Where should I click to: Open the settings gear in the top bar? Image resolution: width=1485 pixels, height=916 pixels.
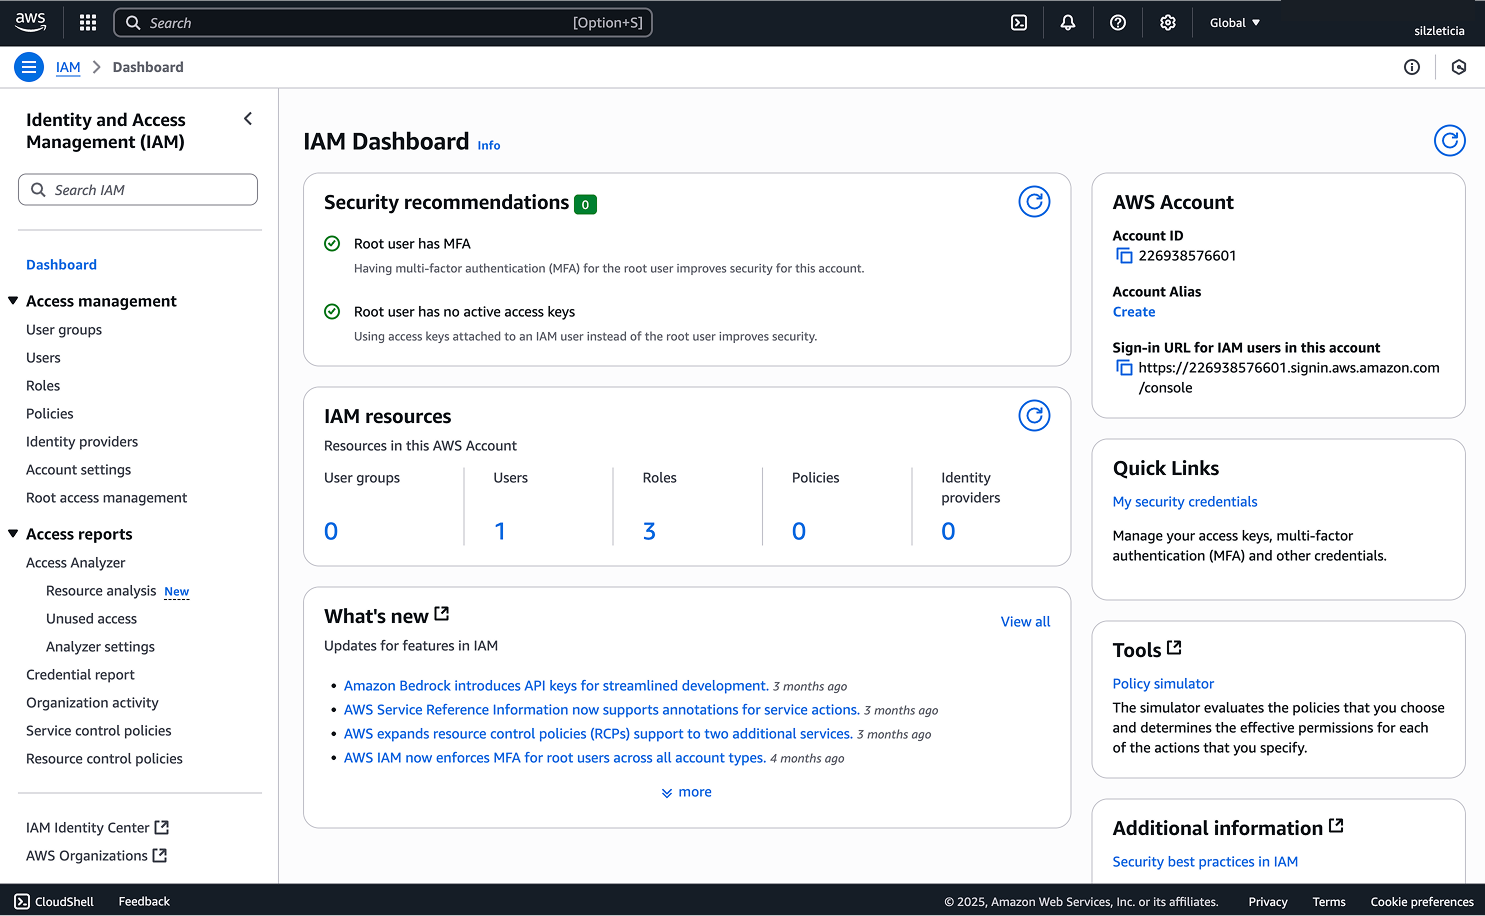(x=1167, y=22)
